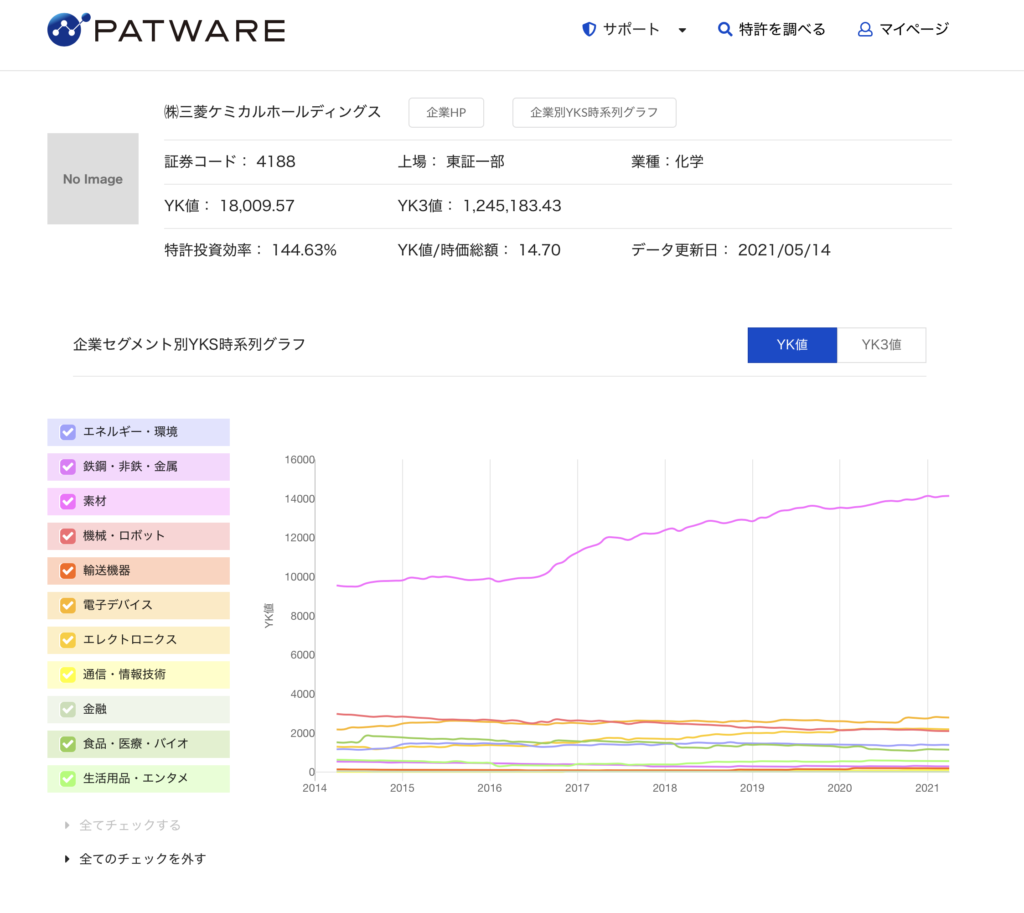Toggle the 金融 checkbox
This screenshot has height=913, width=1024.
coord(68,709)
